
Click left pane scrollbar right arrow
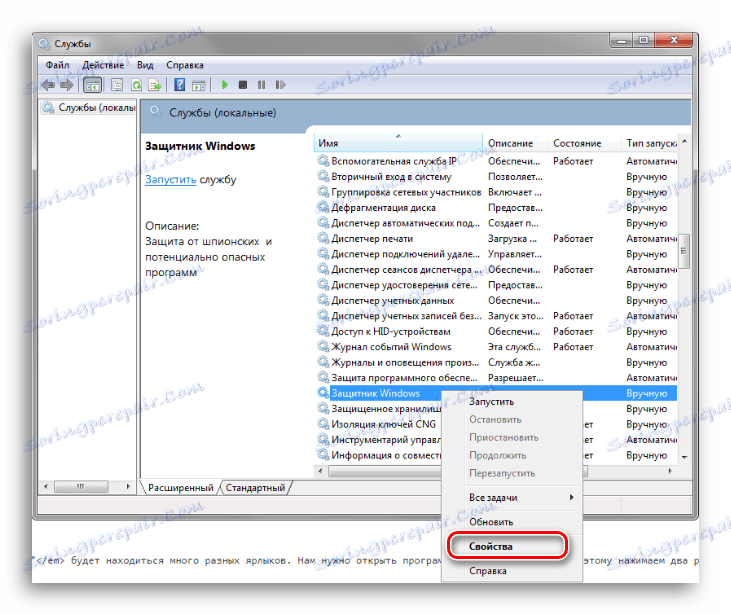pyautogui.click(x=128, y=486)
